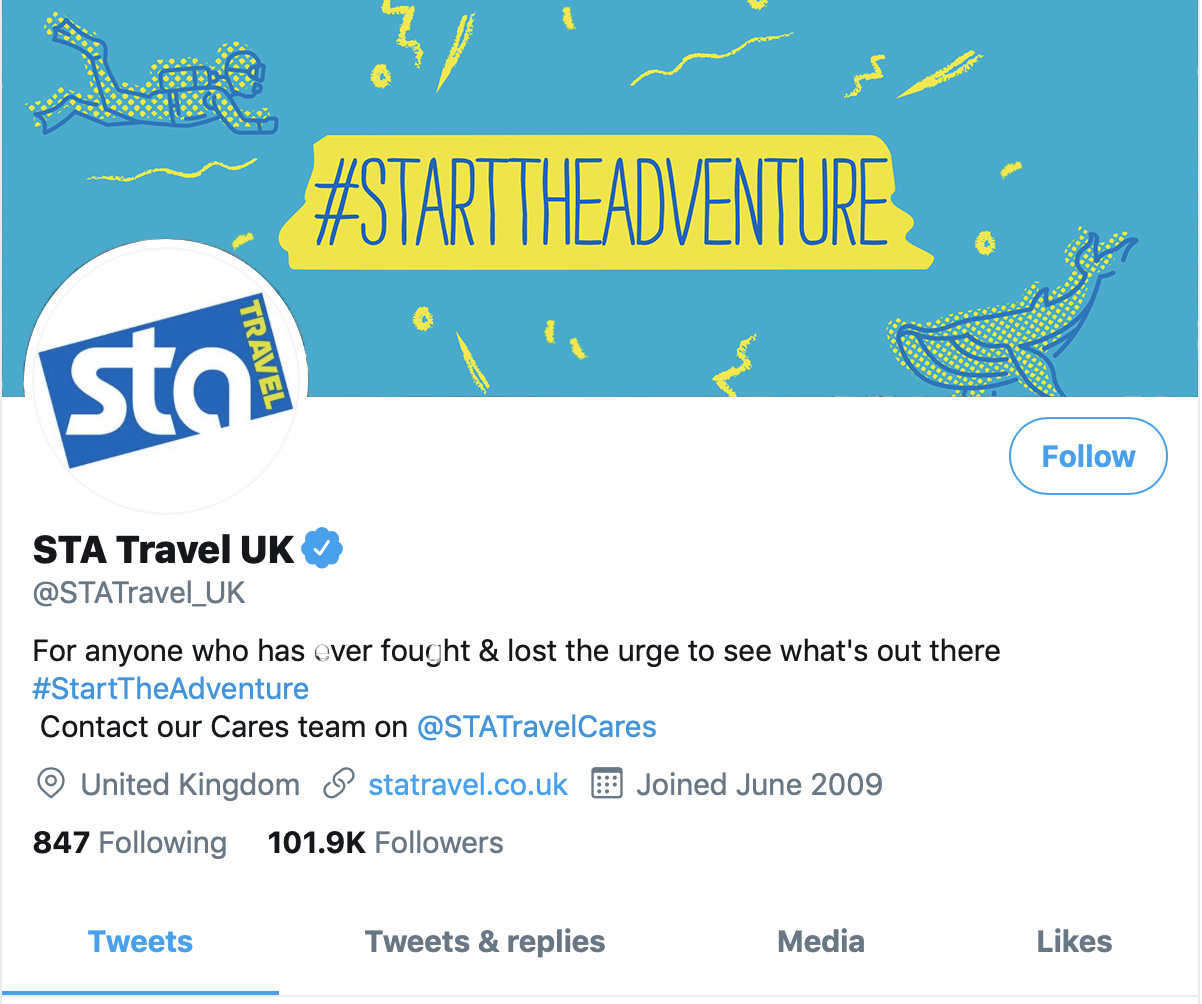1202x1004 pixels.
Task: Click the chain link icon
Action: pyautogui.click(x=340, y=784)
